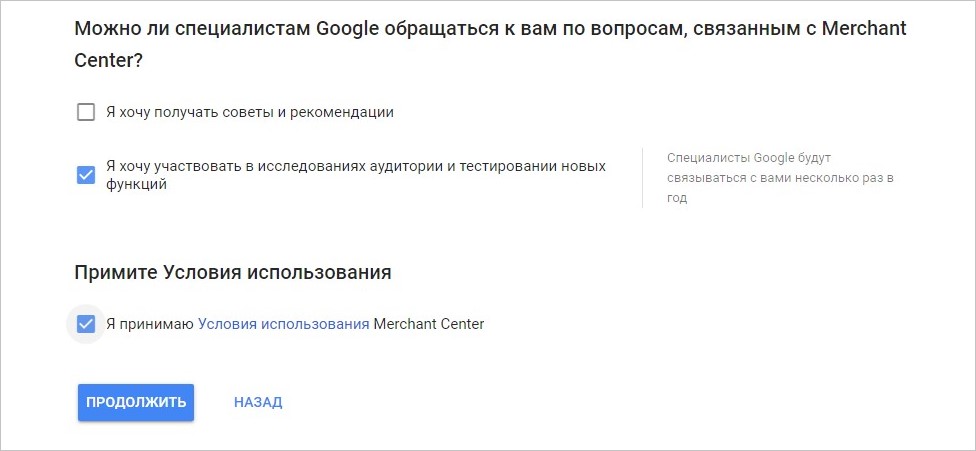Click the vertical divider beside the research option
Image resolution: width=976 pixels, height=451 pixels.
click(642, 178)
